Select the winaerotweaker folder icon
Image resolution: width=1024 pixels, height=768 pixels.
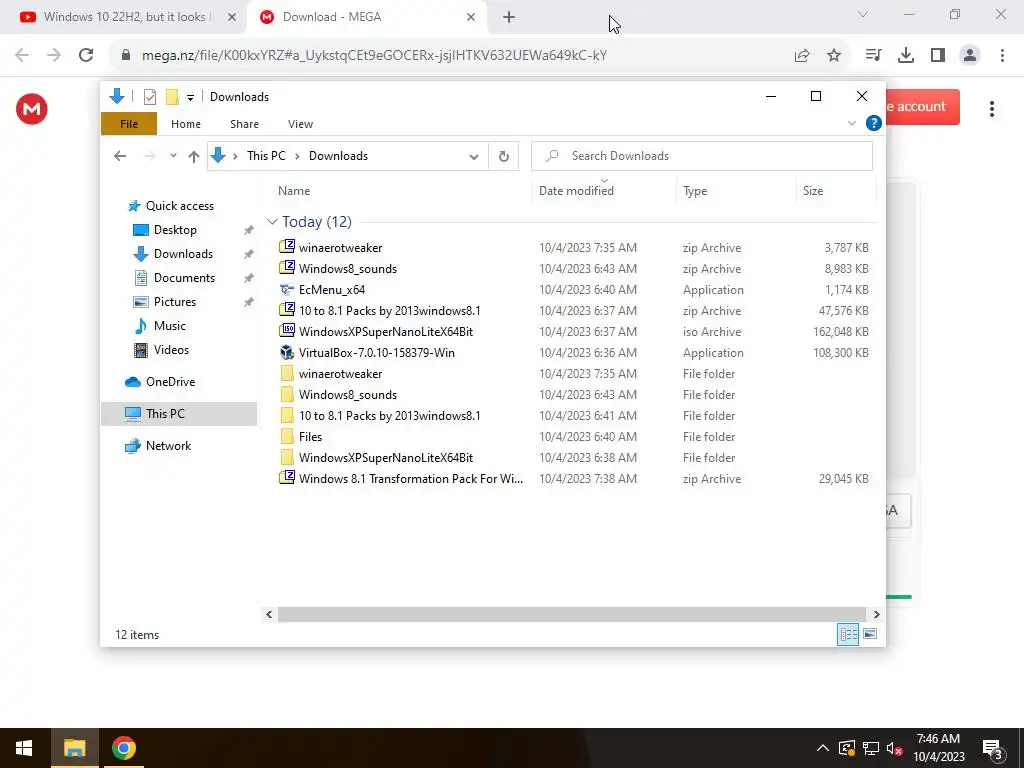(x=287, y=374)
